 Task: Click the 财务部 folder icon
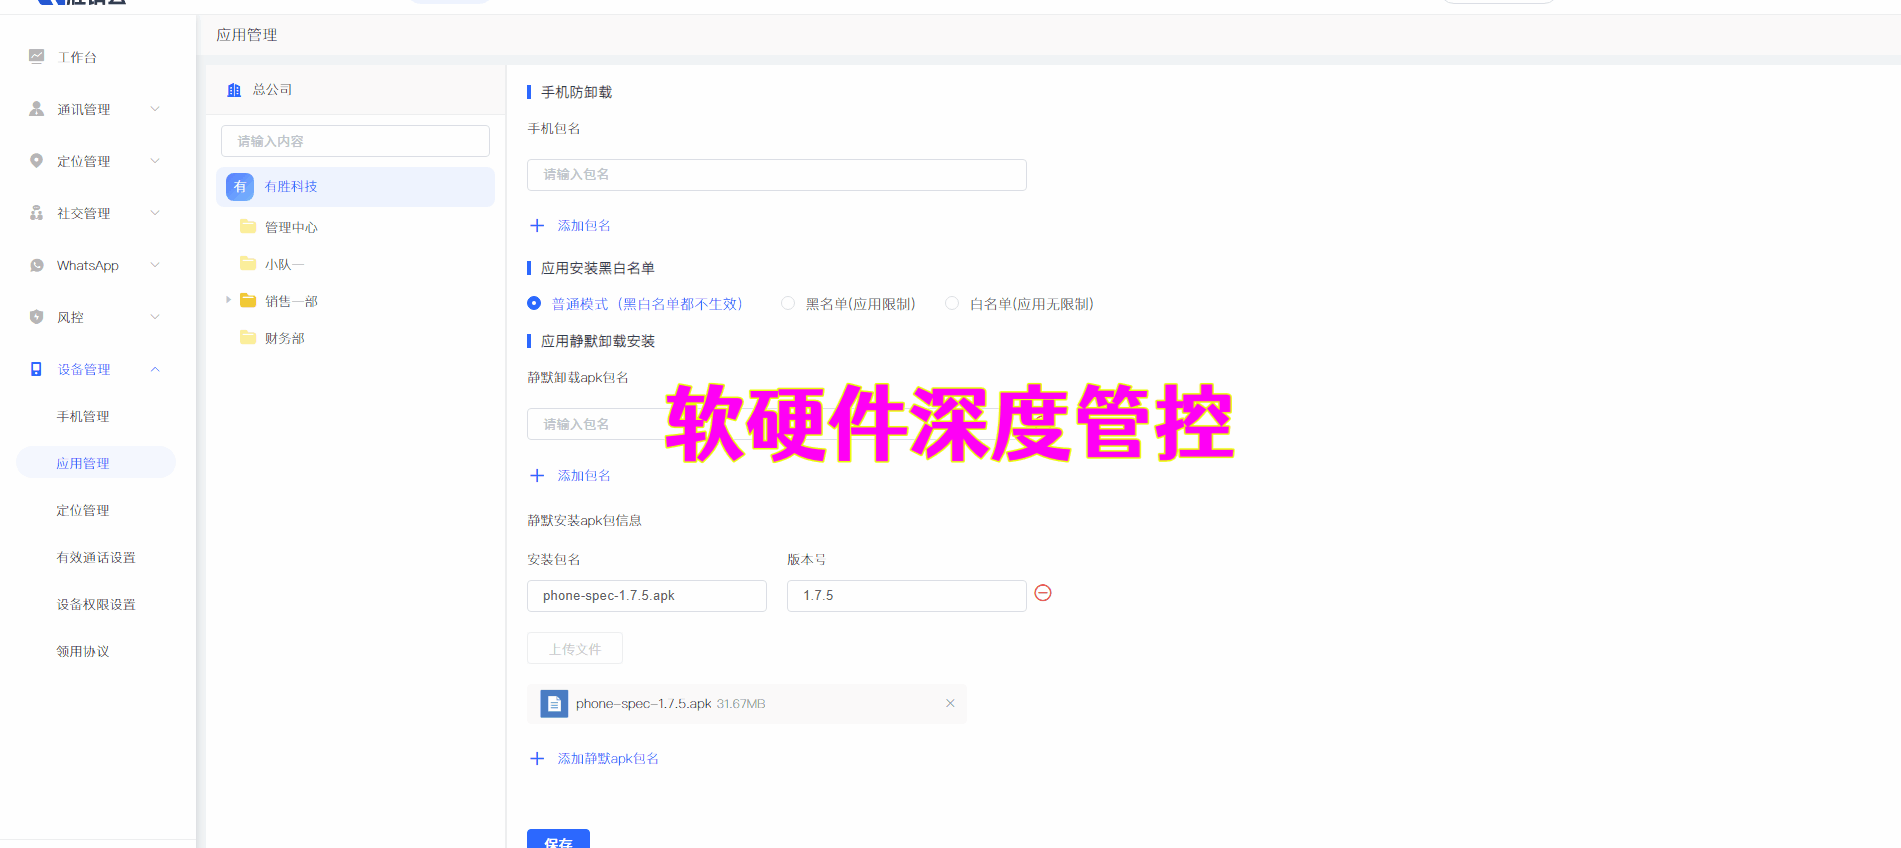[x=248, y=338]
